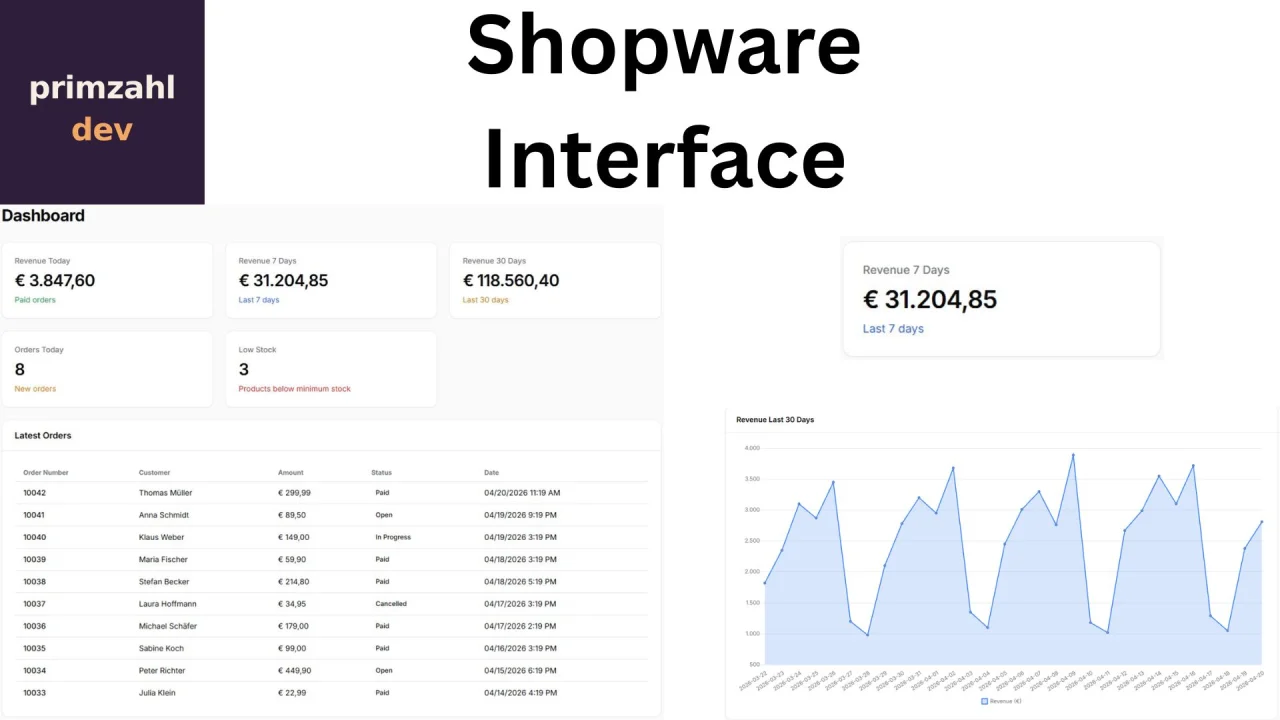
Task: Click the € 449,90 amount
Action: pos(294,671)
